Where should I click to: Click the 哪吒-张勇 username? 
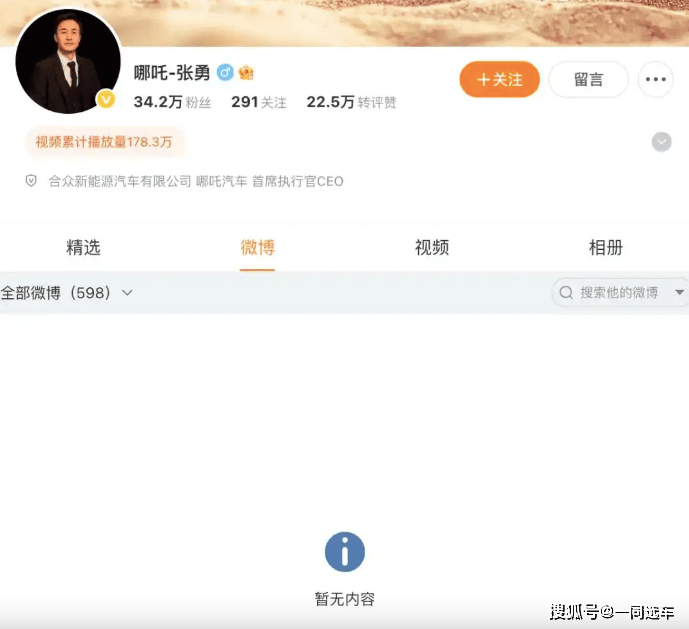tap(172, 73)
